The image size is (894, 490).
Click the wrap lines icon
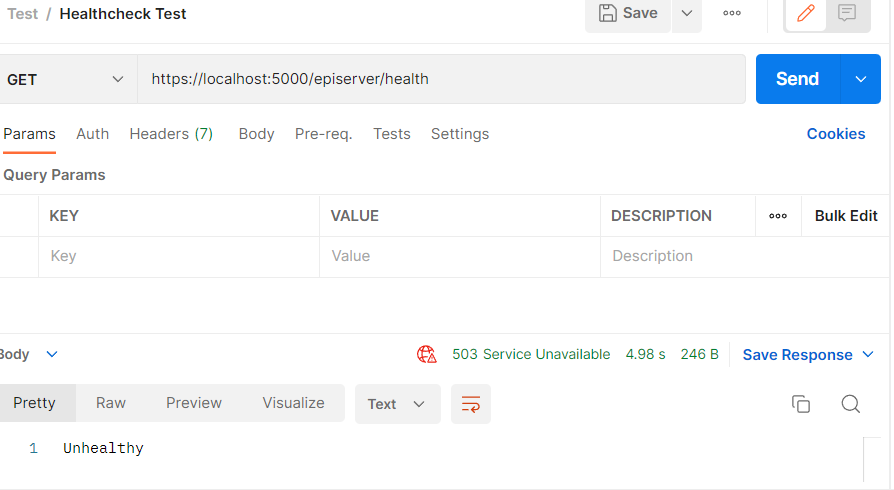tap(470, 404)
